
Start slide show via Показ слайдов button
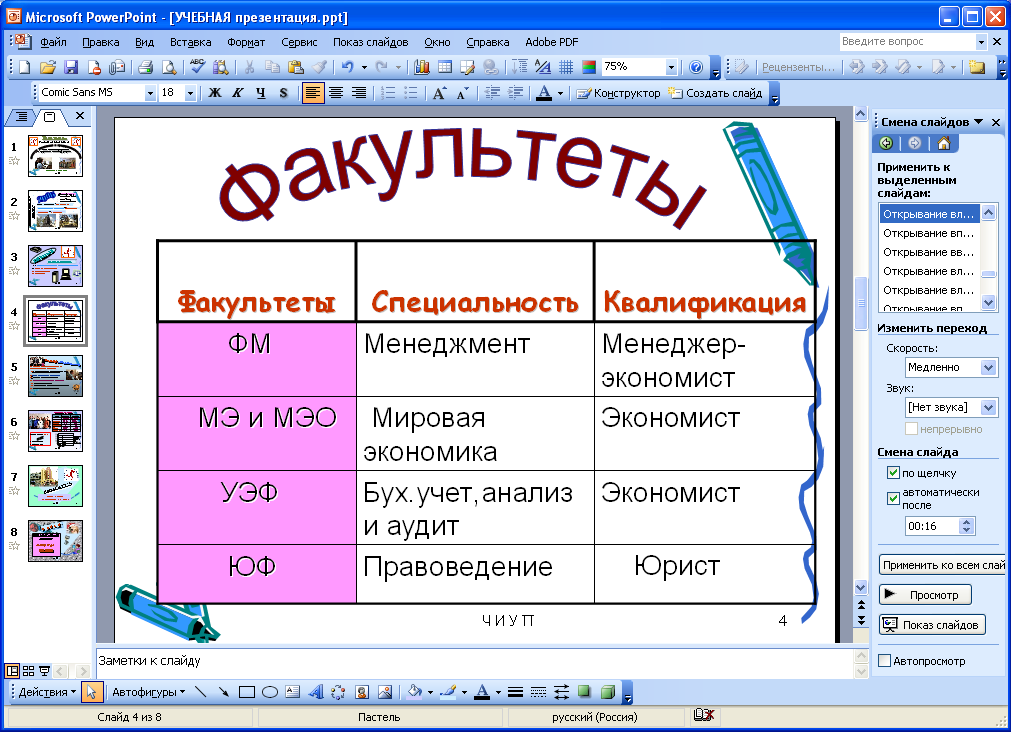coord(932,624)
